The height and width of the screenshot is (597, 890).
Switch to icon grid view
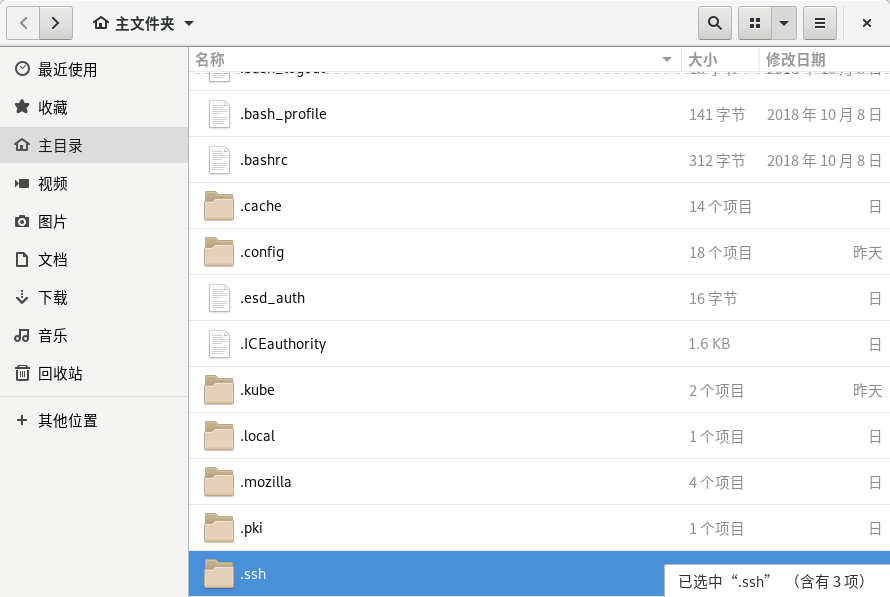pyautogui.click(x=755, y=23)
